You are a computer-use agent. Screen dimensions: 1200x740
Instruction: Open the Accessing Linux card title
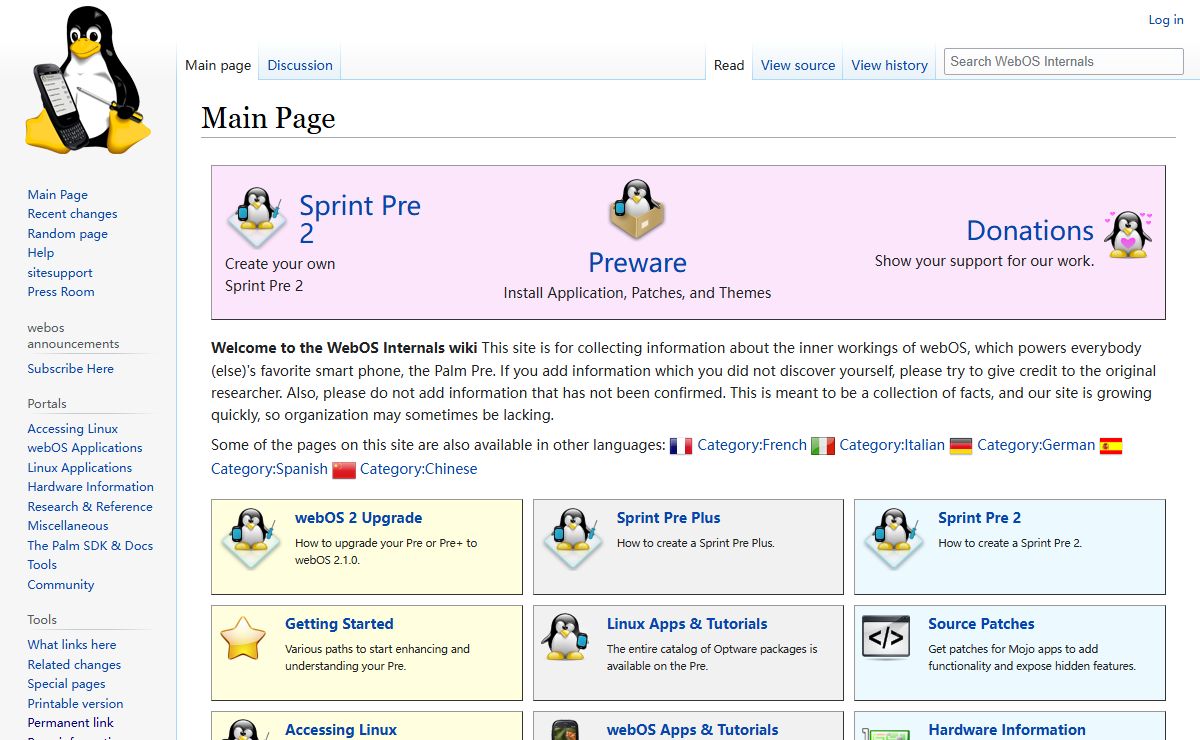coord(341,730)
